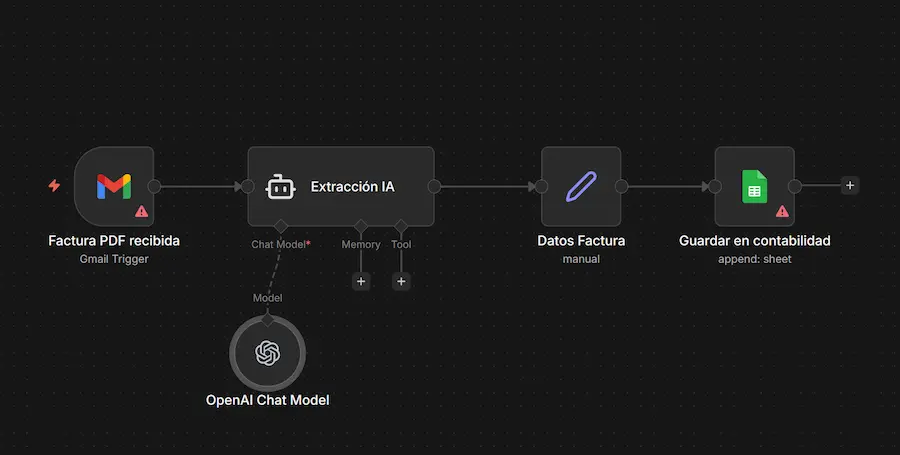Select the Factura PDF recibida label
900x455 pixels.
pos(114,241)
